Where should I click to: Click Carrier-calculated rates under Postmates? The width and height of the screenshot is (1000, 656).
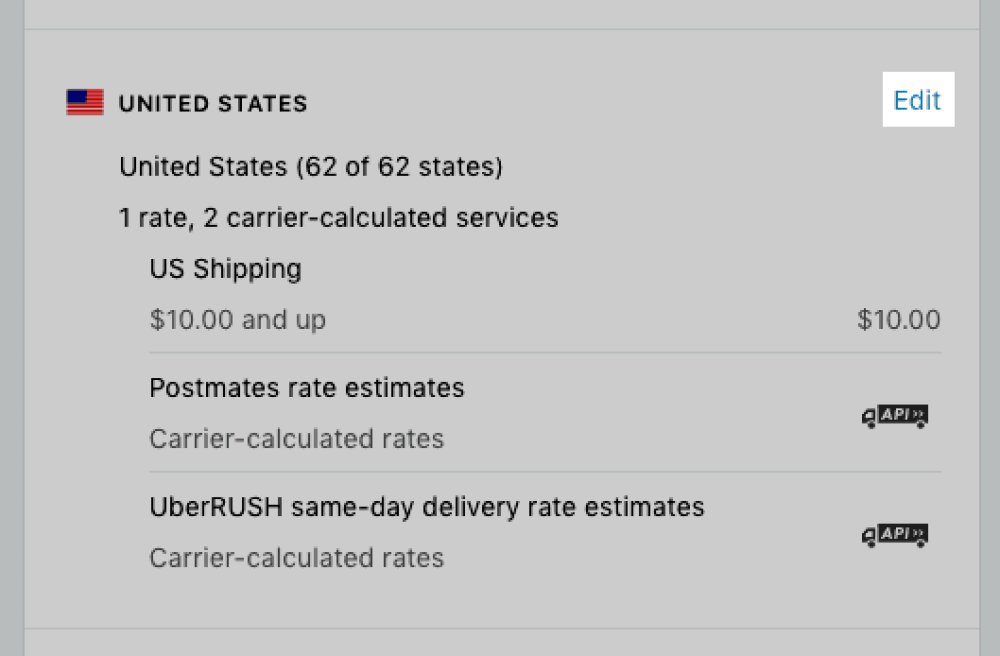tap(297, 439)
